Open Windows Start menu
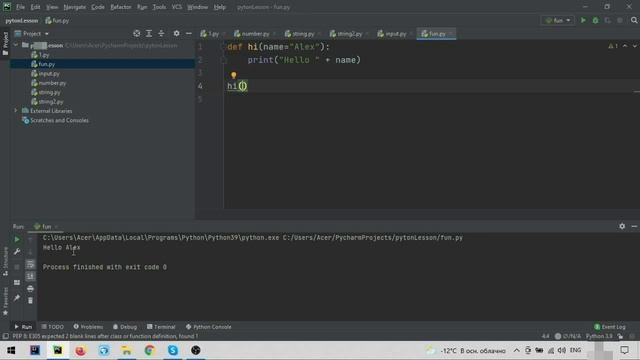 (x=11, y=350)
